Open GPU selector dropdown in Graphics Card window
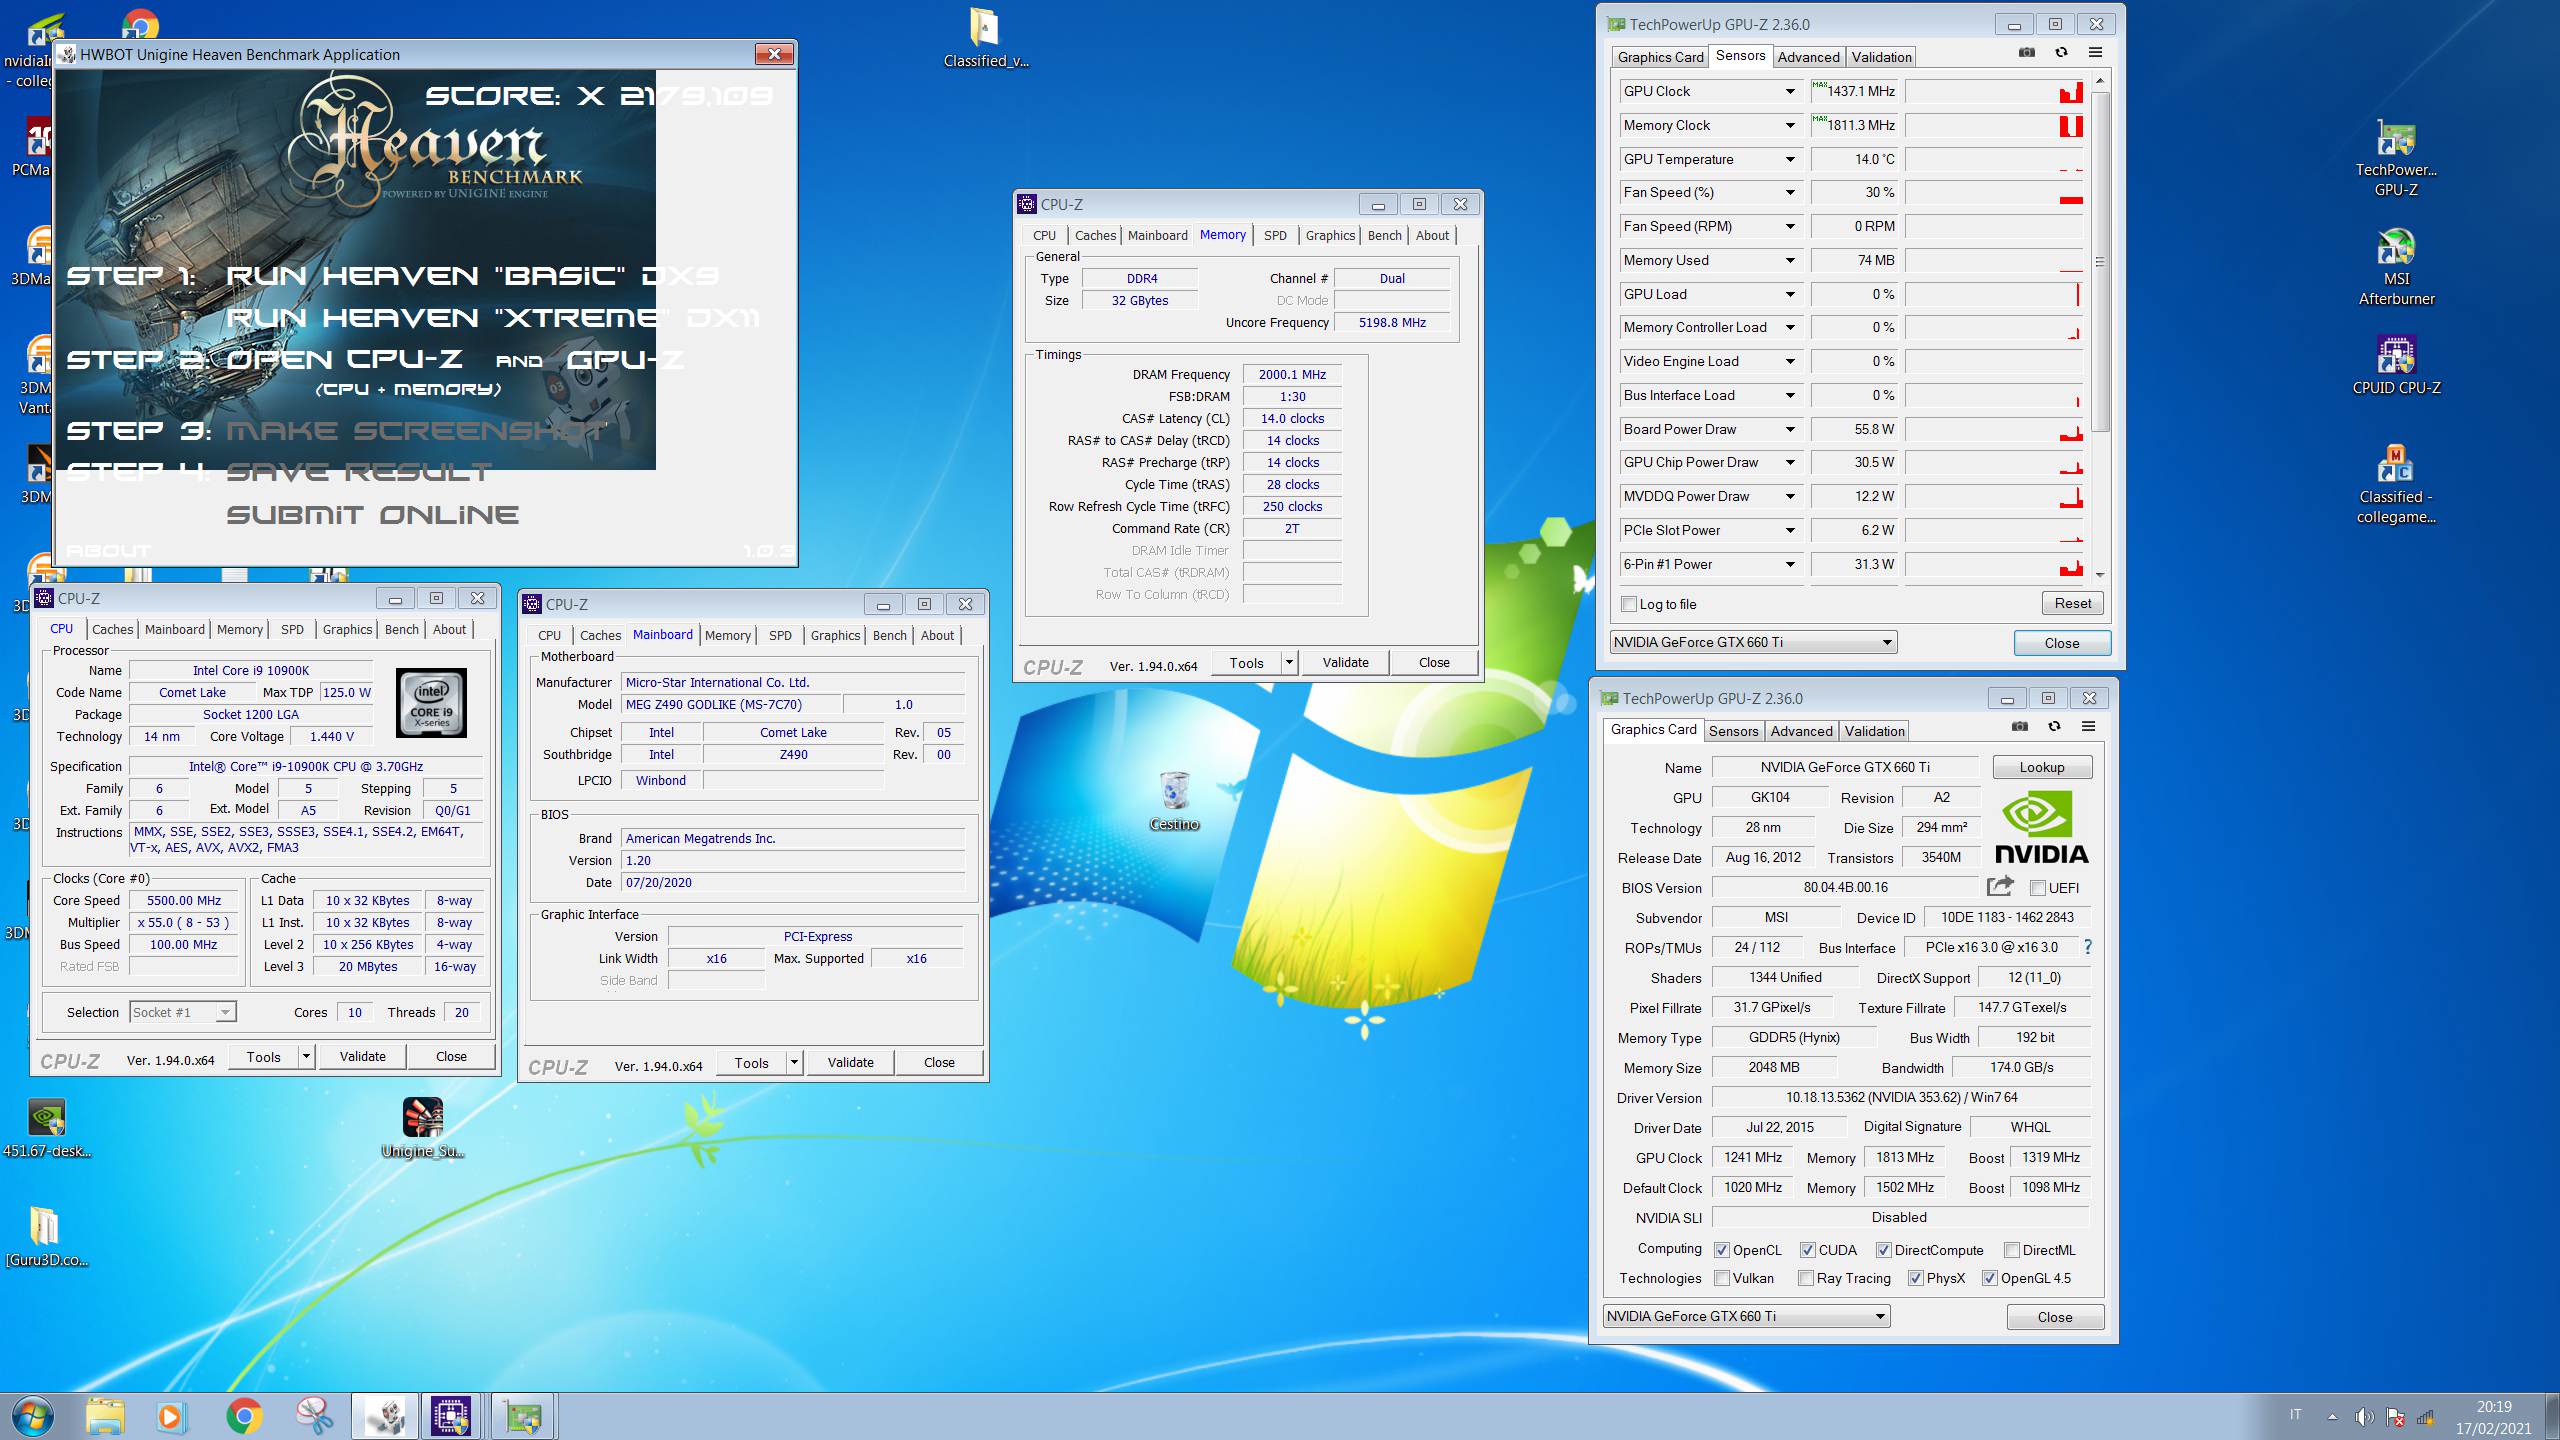 click(1747, 1316)
